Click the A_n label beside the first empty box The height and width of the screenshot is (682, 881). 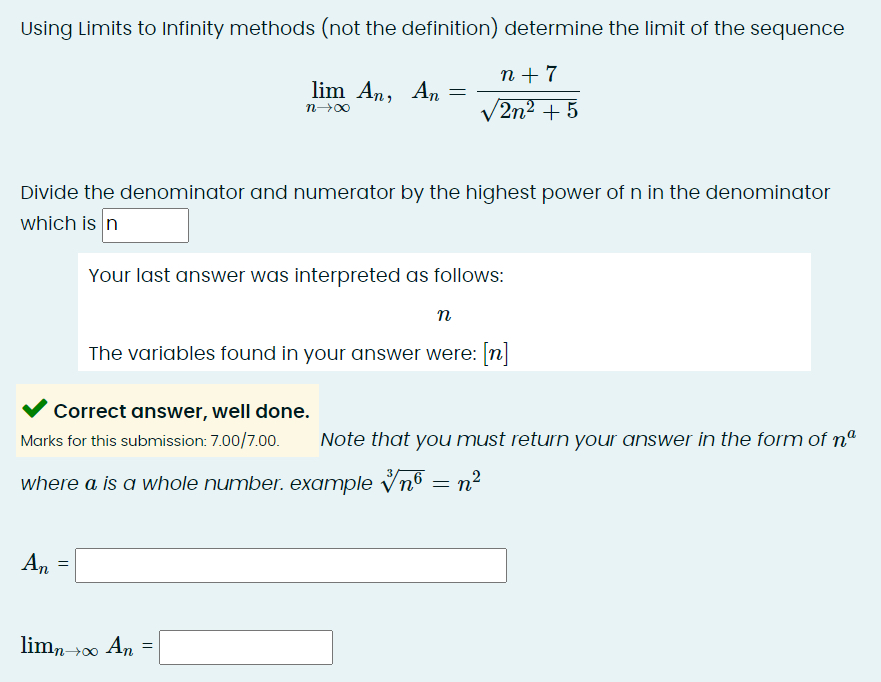point(32,563)
